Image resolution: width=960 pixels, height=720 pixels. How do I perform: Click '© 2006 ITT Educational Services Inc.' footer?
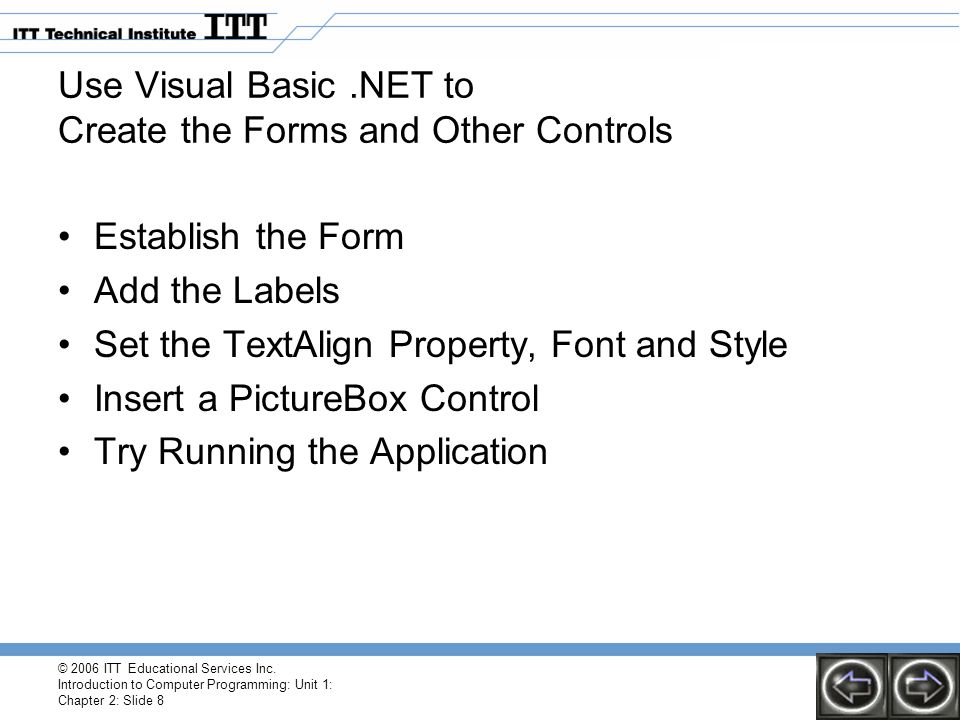point(167,668)
